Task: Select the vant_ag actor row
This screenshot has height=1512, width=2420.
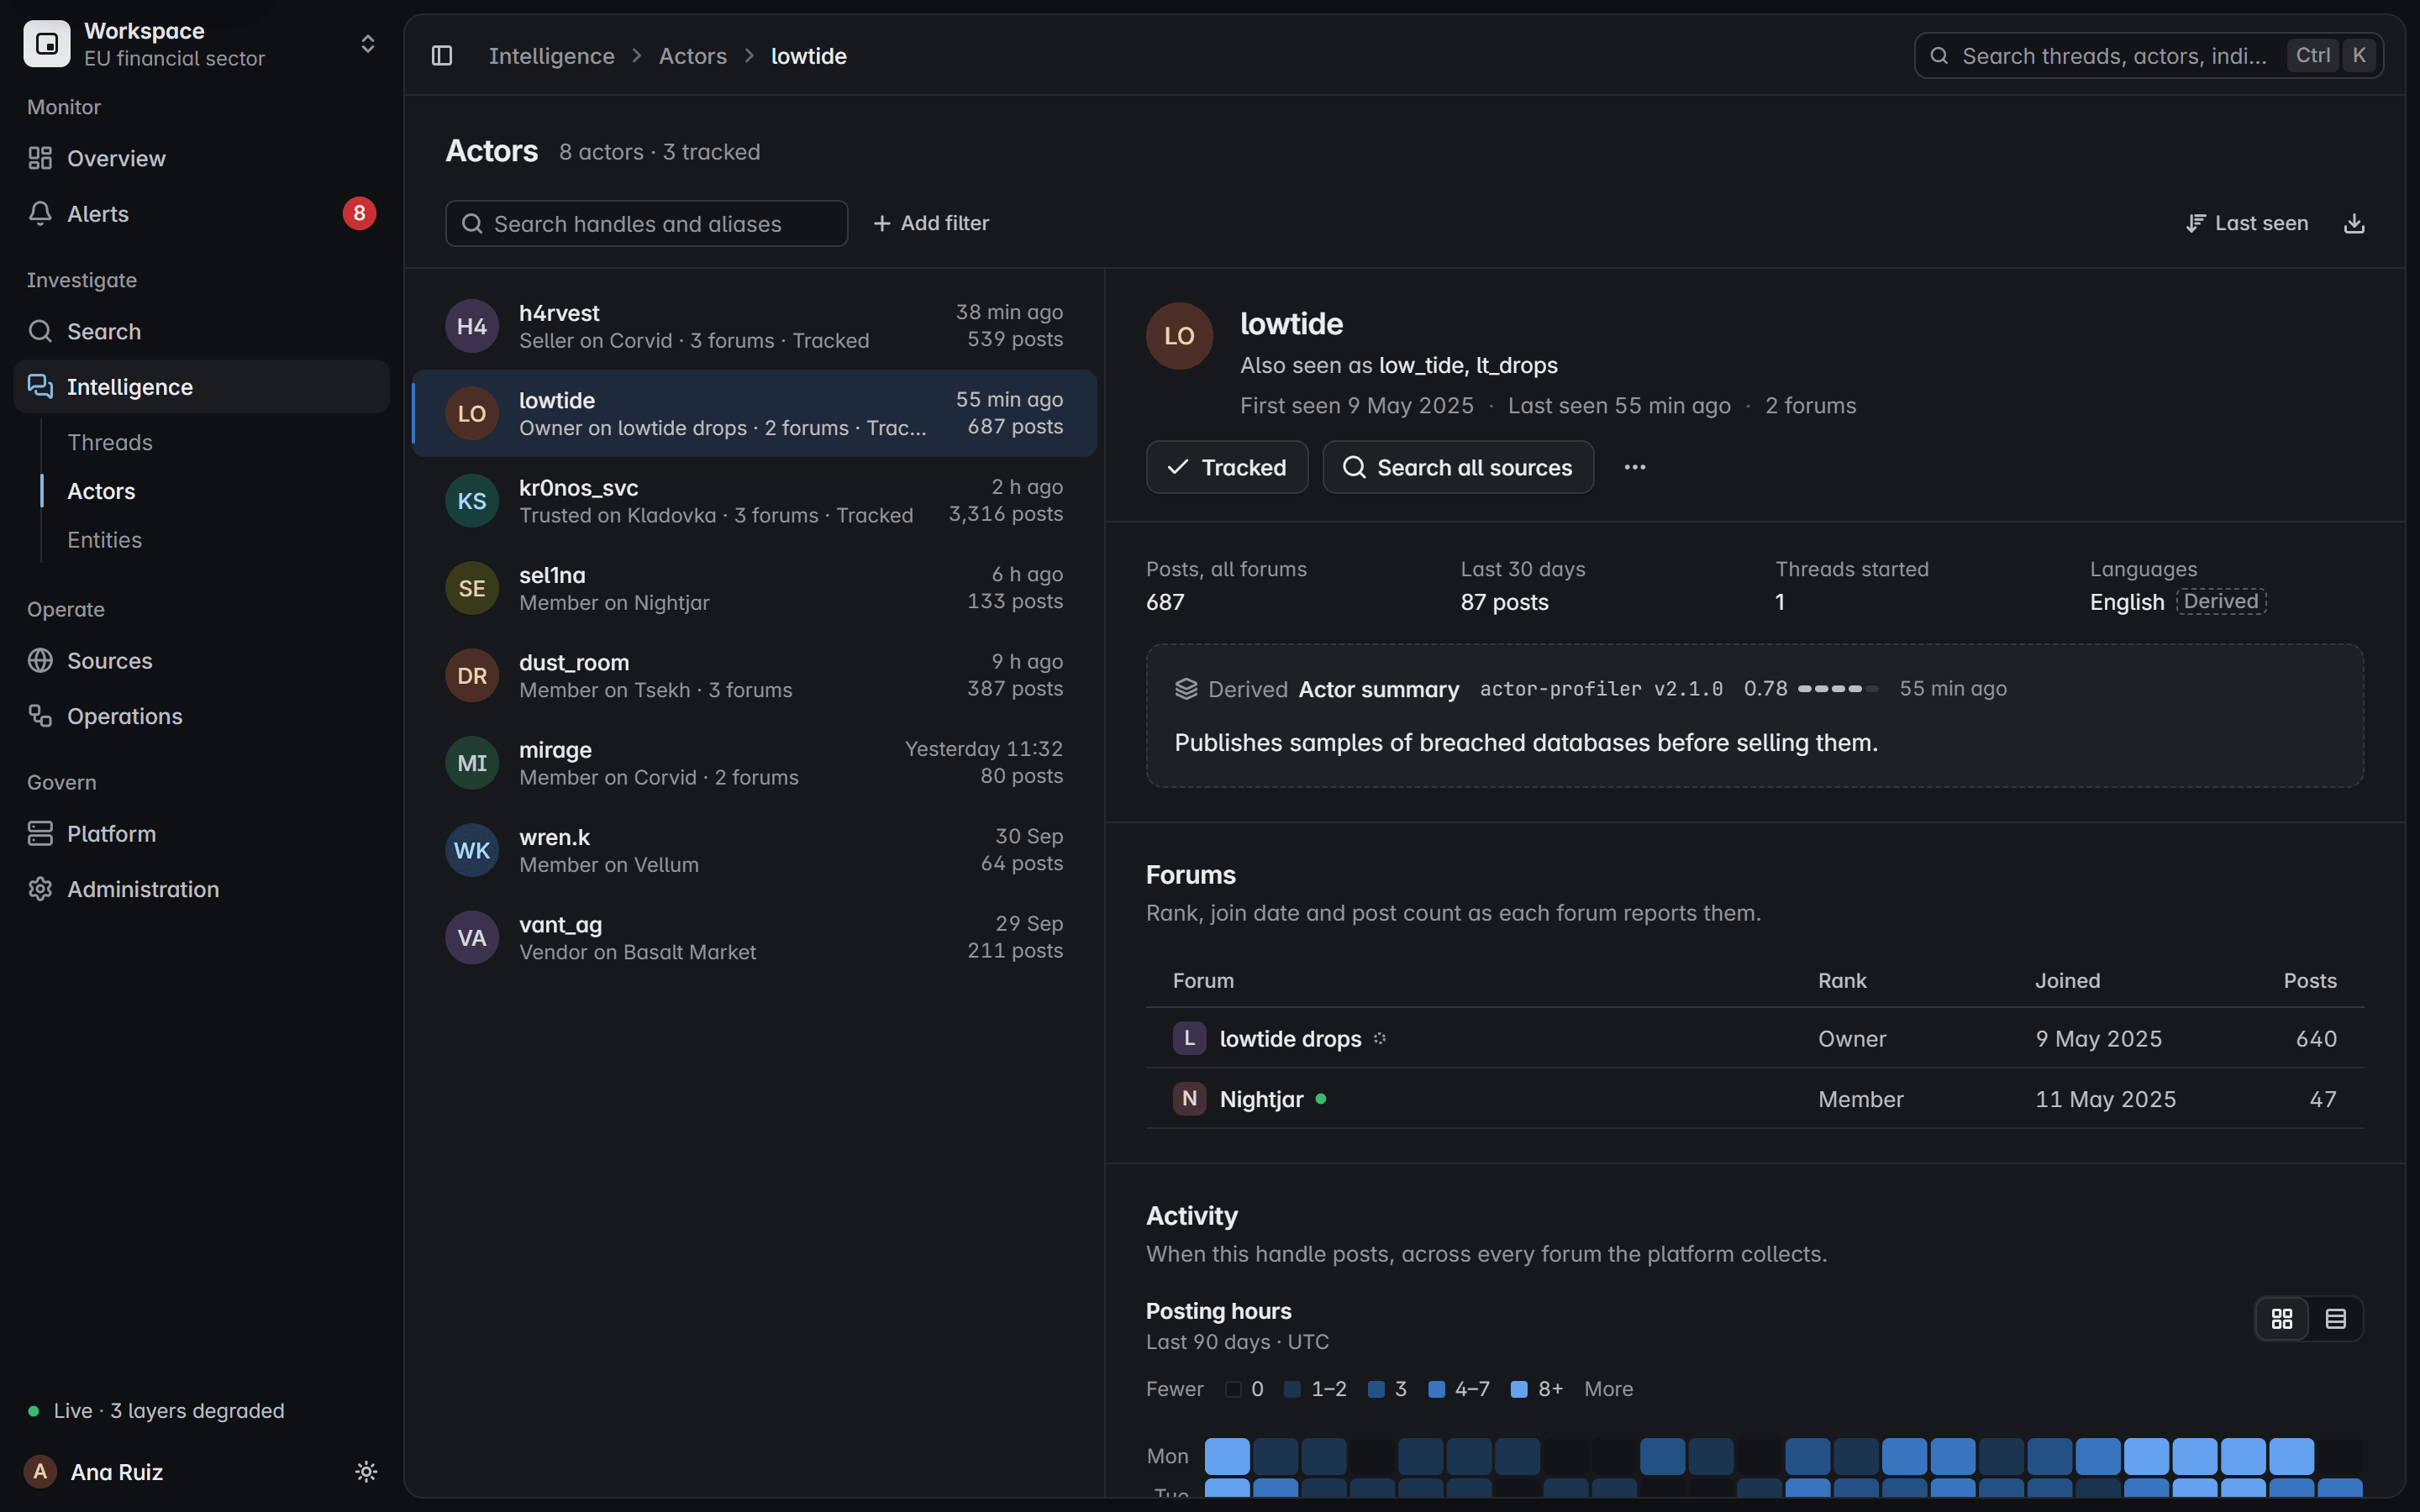Action: (754, 938)
